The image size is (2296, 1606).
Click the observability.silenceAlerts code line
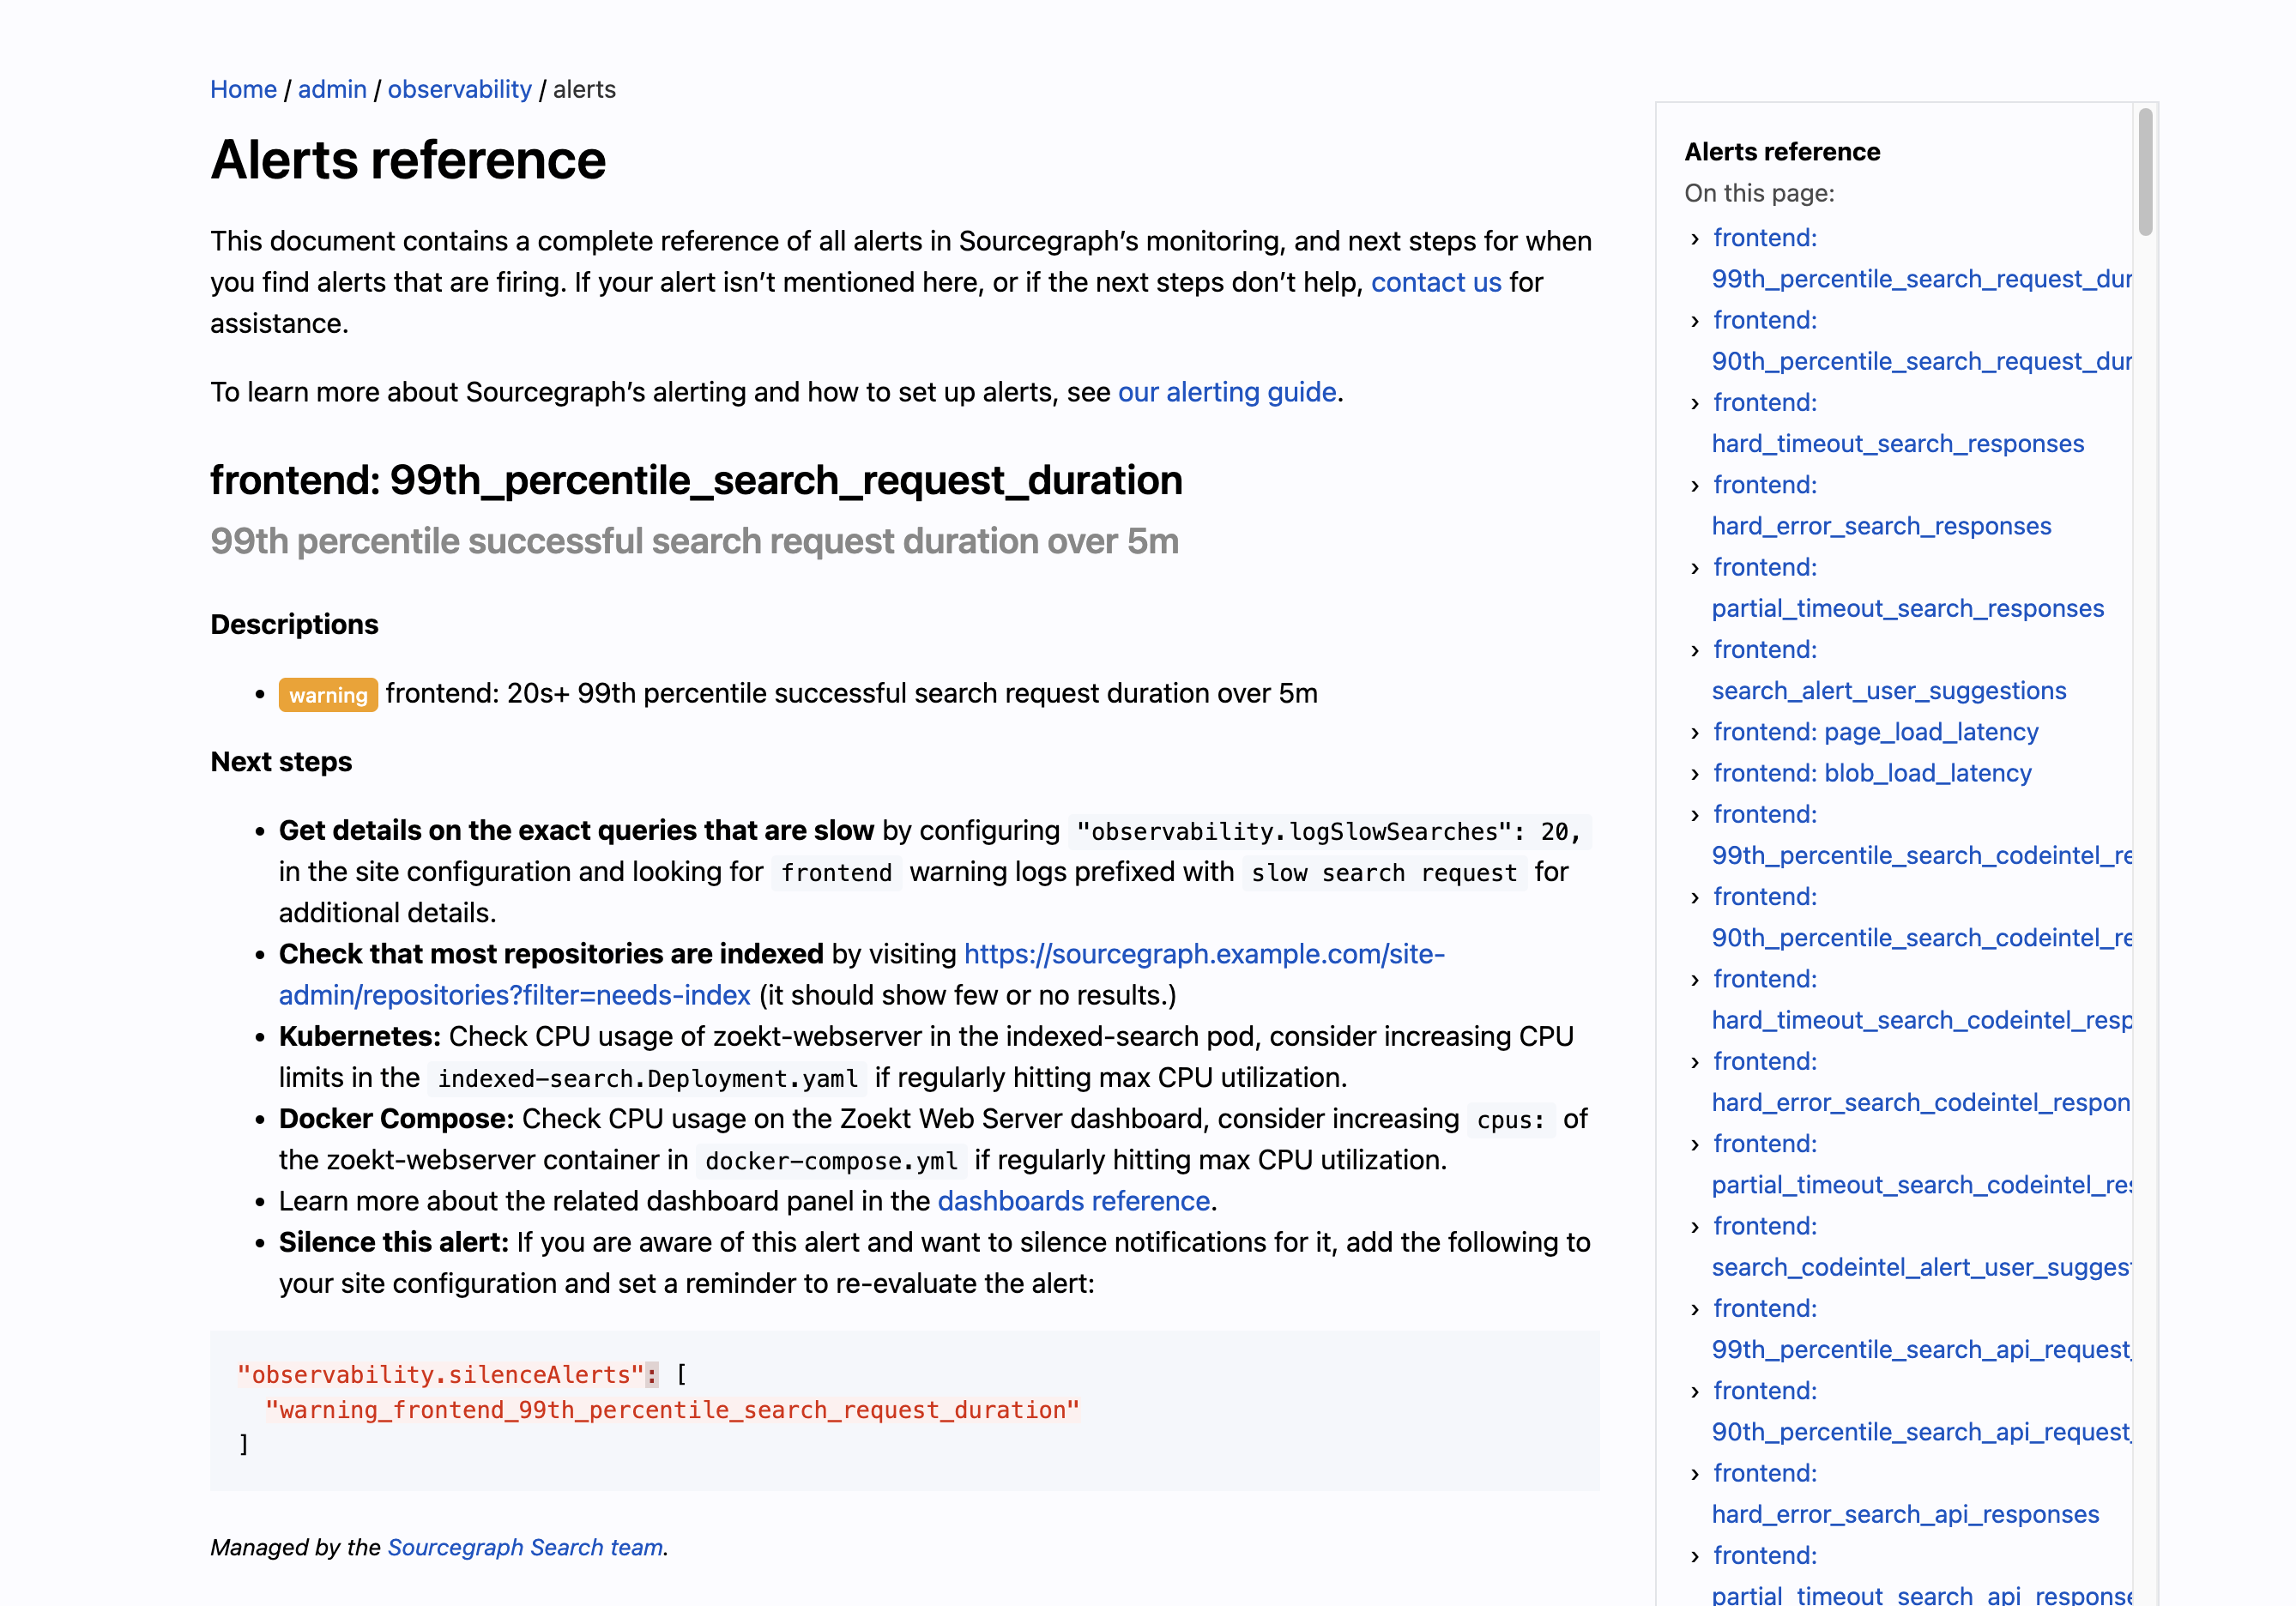point(462,1375)
